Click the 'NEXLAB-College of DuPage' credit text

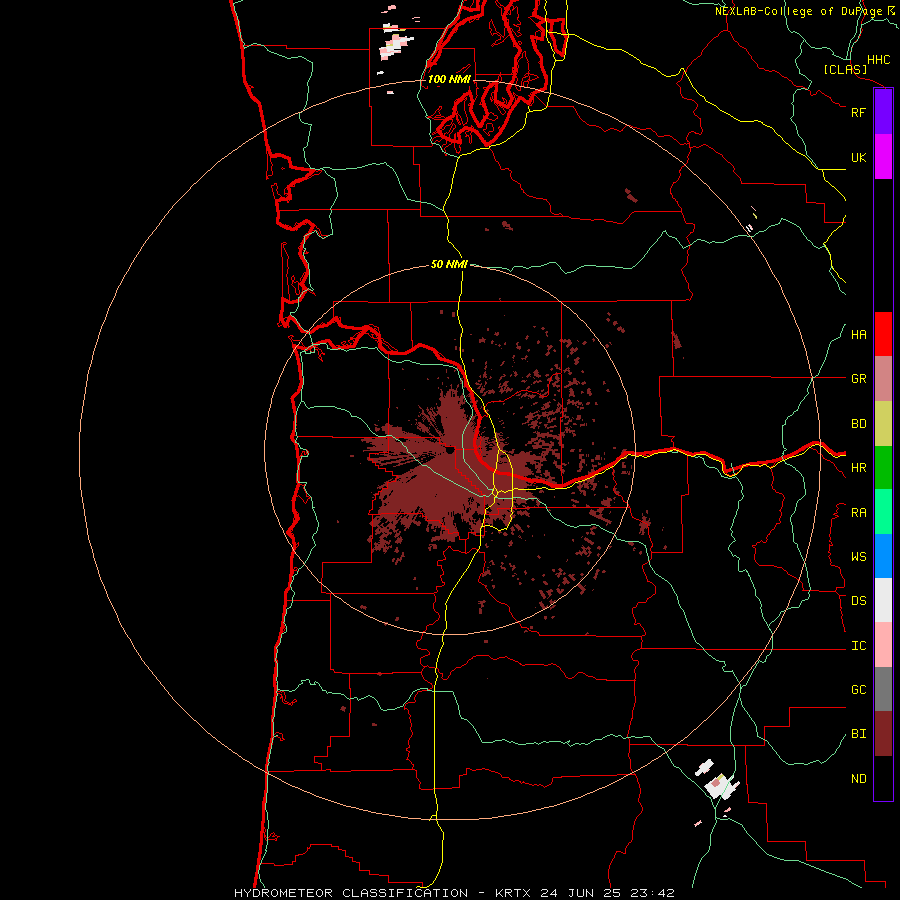click(x=798, y=11)
